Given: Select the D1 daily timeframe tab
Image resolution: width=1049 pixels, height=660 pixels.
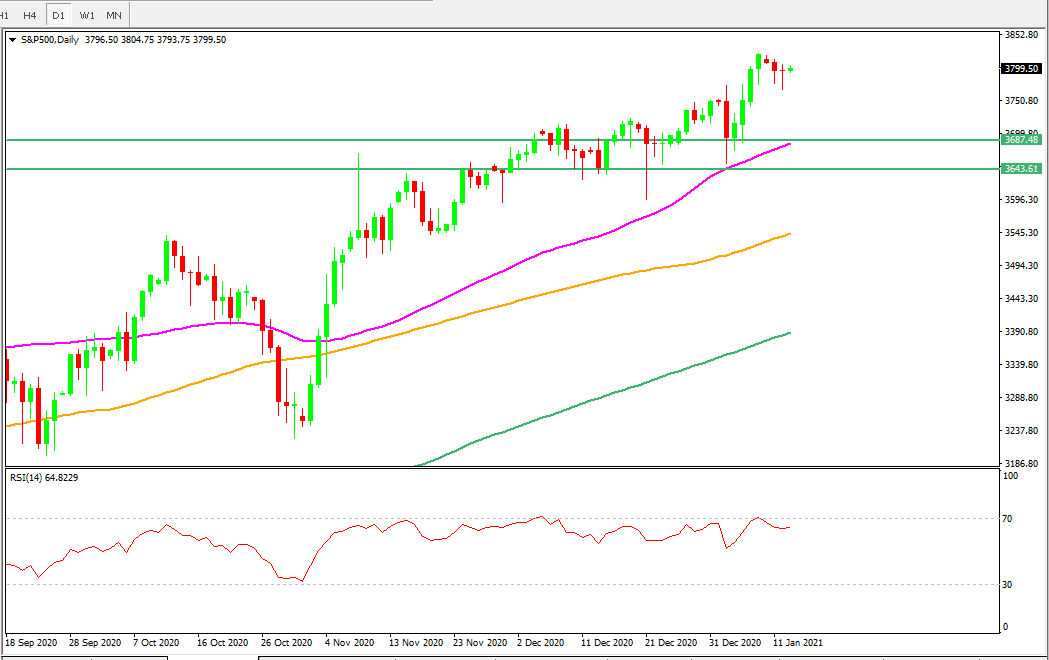Looking at the screenshot, I should pos(57,15).
